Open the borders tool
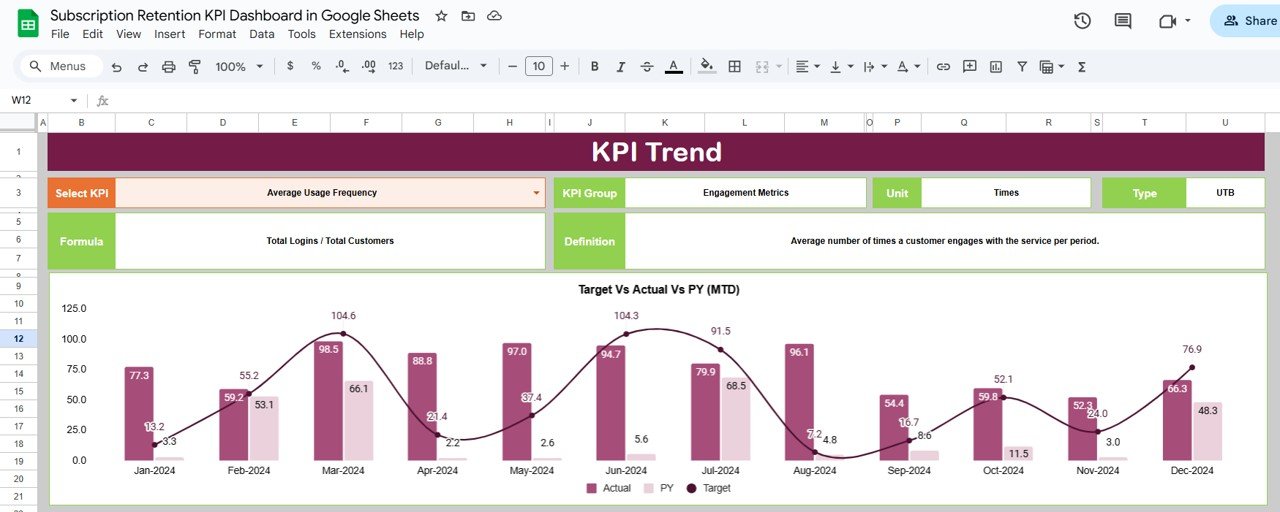 (734, 66)
